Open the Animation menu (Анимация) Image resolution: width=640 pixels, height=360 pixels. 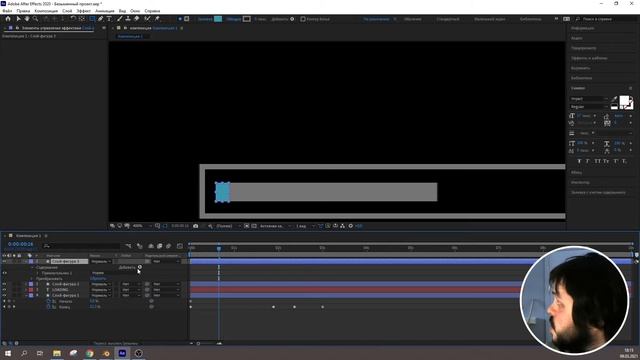pos(105,11)
